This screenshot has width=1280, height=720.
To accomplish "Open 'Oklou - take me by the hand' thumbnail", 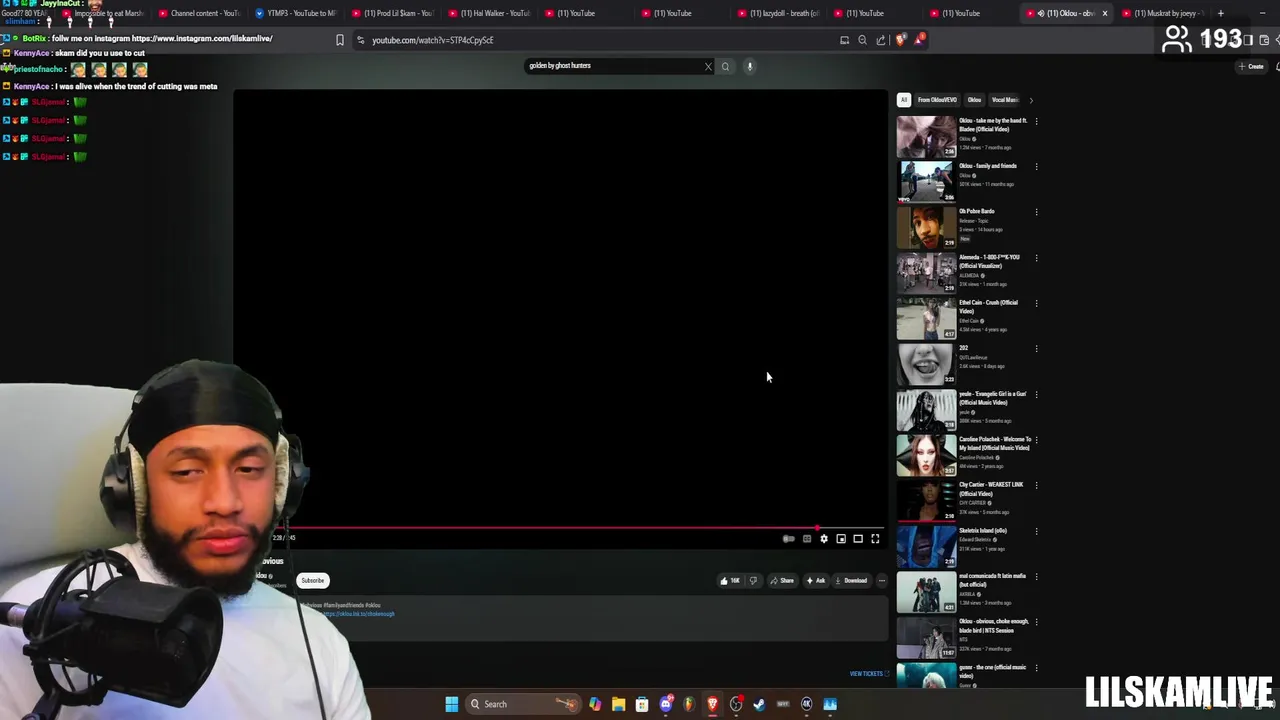I will [x=926, y=137].
